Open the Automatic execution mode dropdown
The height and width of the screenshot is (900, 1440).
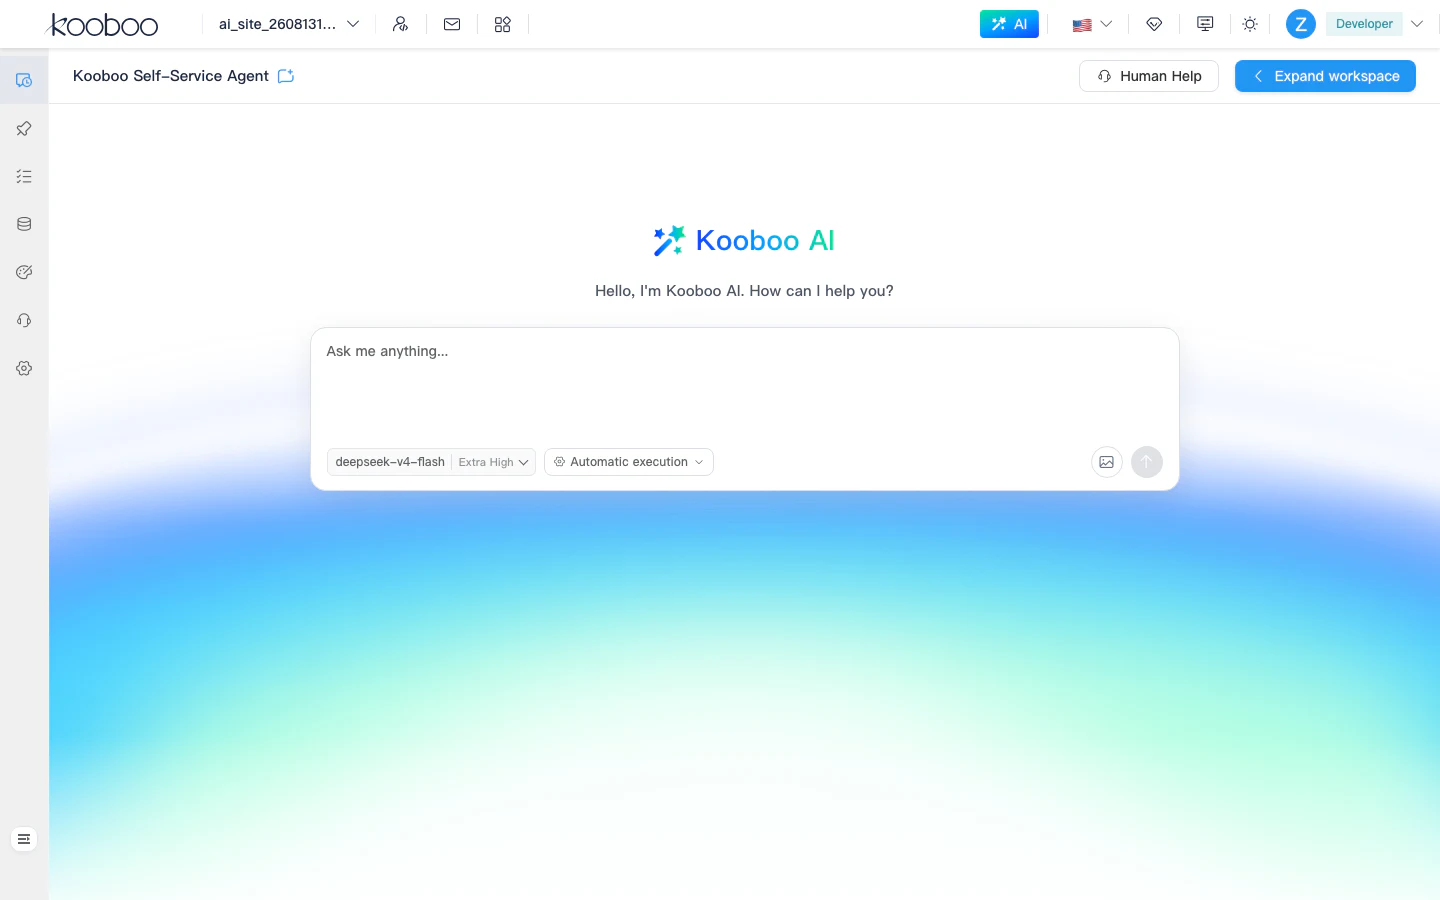click(x=629, y=462)
